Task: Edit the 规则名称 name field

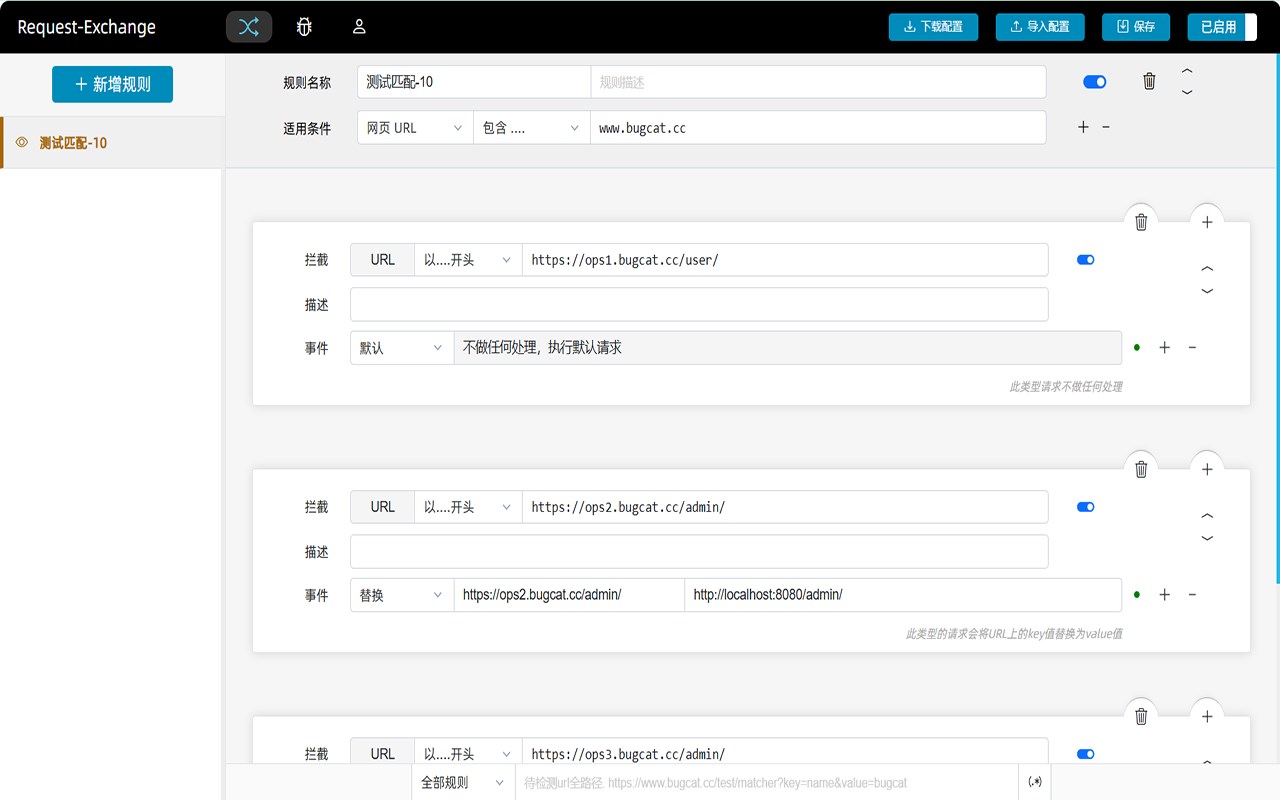Action: [474, 82]
